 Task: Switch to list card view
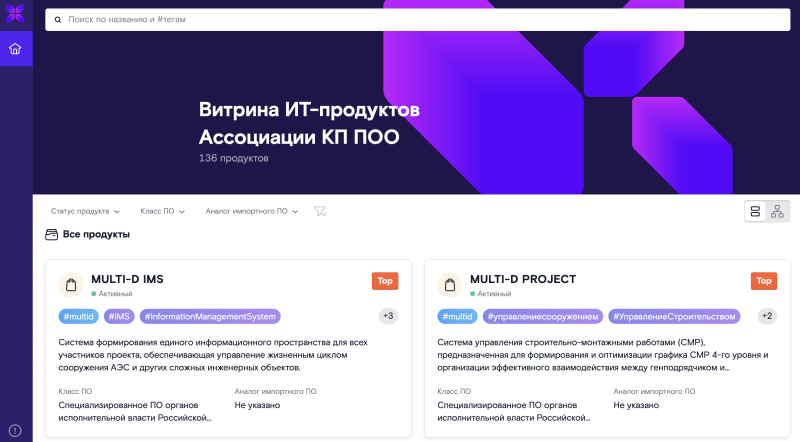(756, 211)
